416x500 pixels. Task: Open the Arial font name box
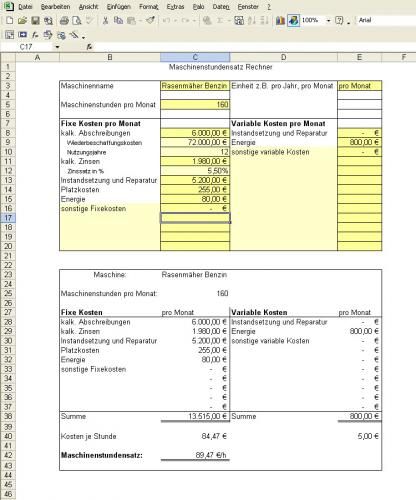click(x=386, y=20)
